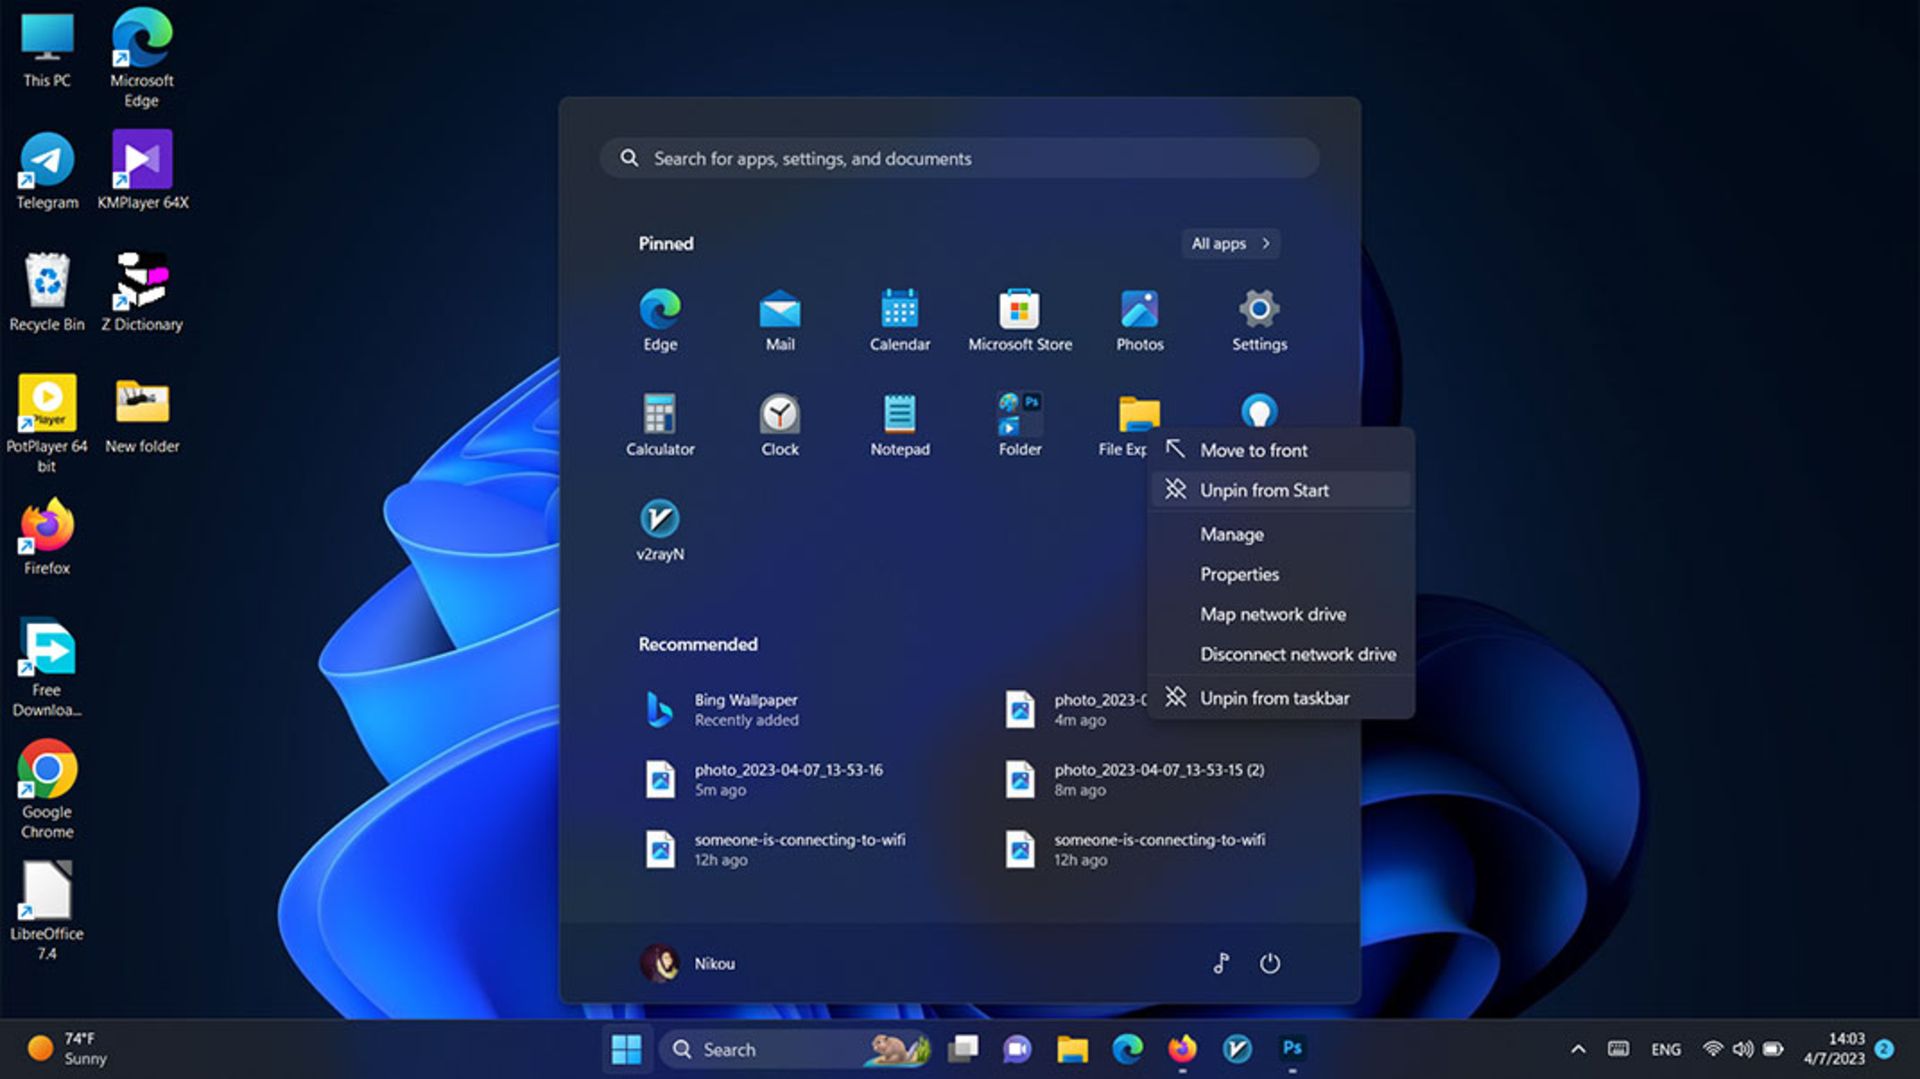This screenshot has height=1079, width=1920.
Task: Expand the All apps list
Action: click(1229, 243)
